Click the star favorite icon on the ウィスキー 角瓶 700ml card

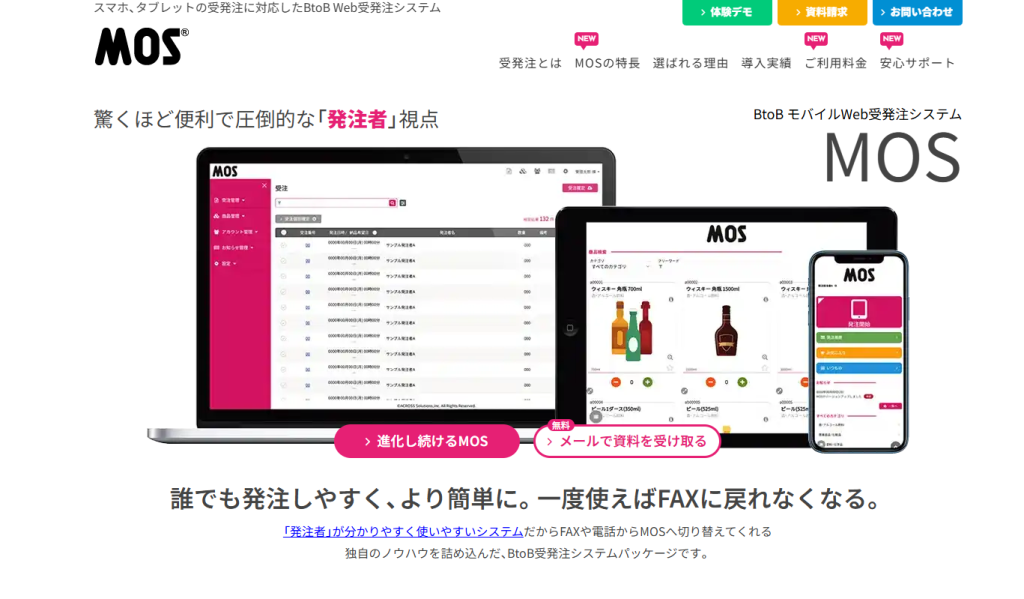[668, 366]
